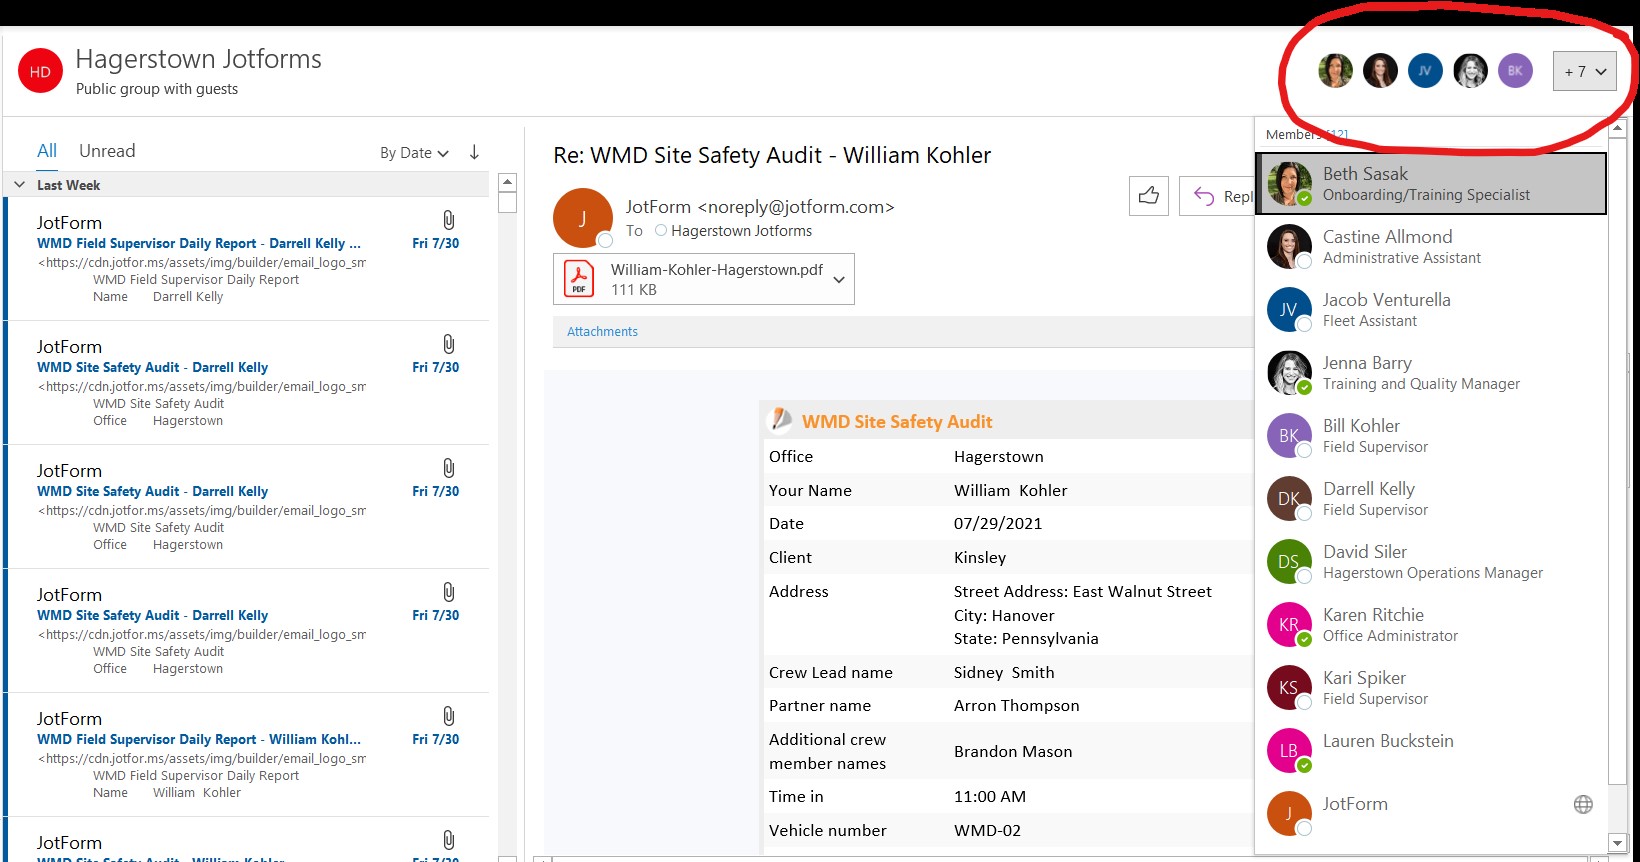This screenshot has height=862, width=1640.
Task: Switch to the Unread tab
Action: point(107,151)
